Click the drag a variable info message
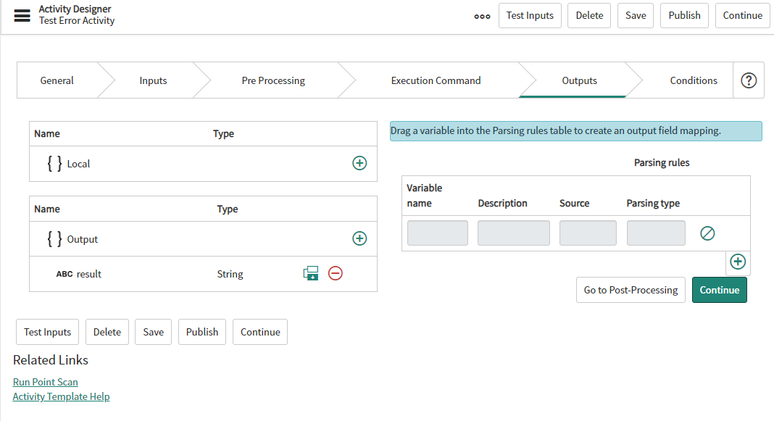The width and height of the screenshot is (774, 421). pos(576,131)
